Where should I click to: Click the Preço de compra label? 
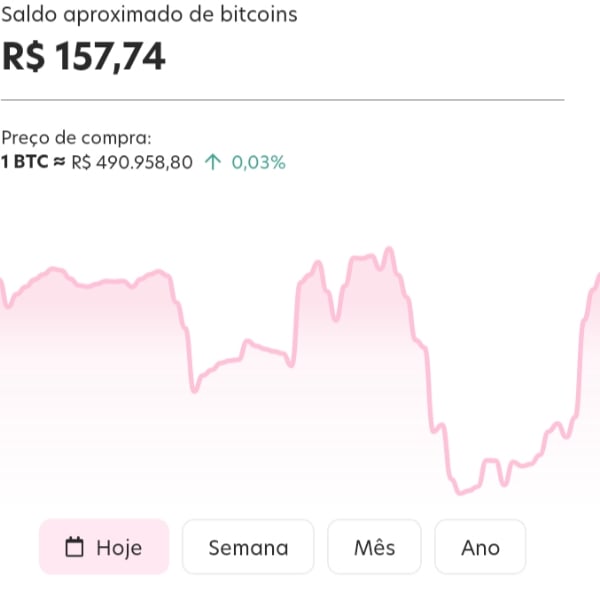(x=77, y=138)
